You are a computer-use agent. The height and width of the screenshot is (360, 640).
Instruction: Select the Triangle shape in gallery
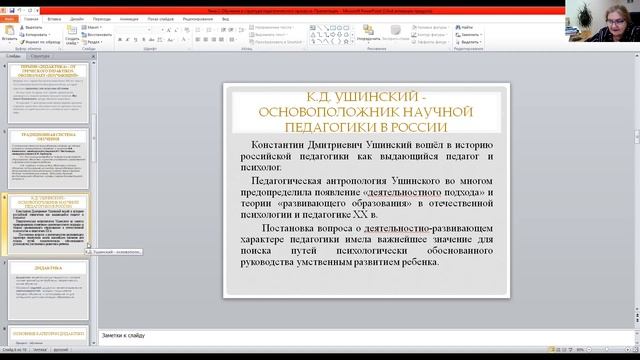click(313, 35)
